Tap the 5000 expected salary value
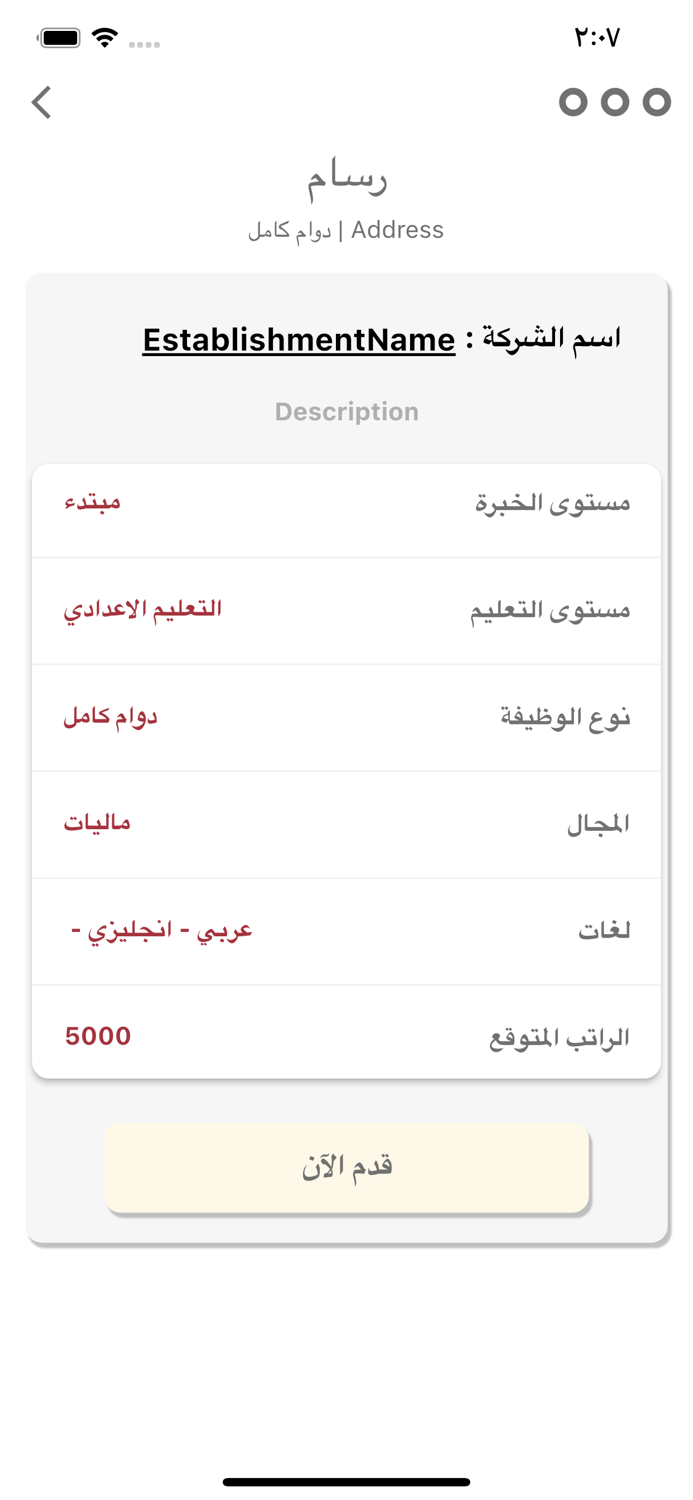This screenshot has height=1500, width=693. pos(98,1037)
